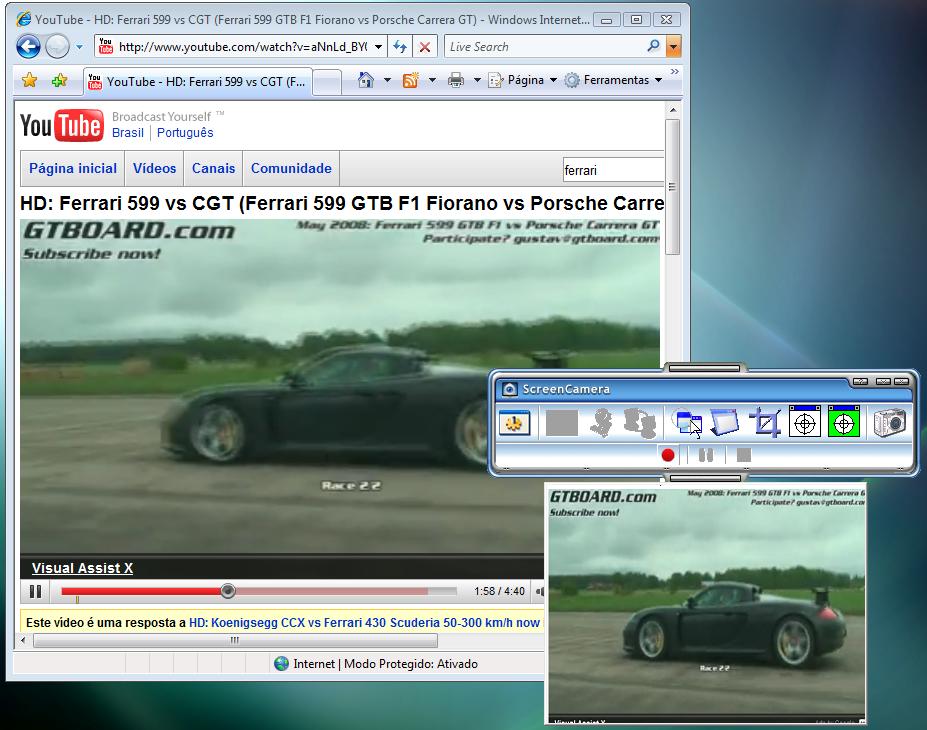This screenshot has width=927, height=730.
Task: Pause the YouTube video
Action: 35,591
